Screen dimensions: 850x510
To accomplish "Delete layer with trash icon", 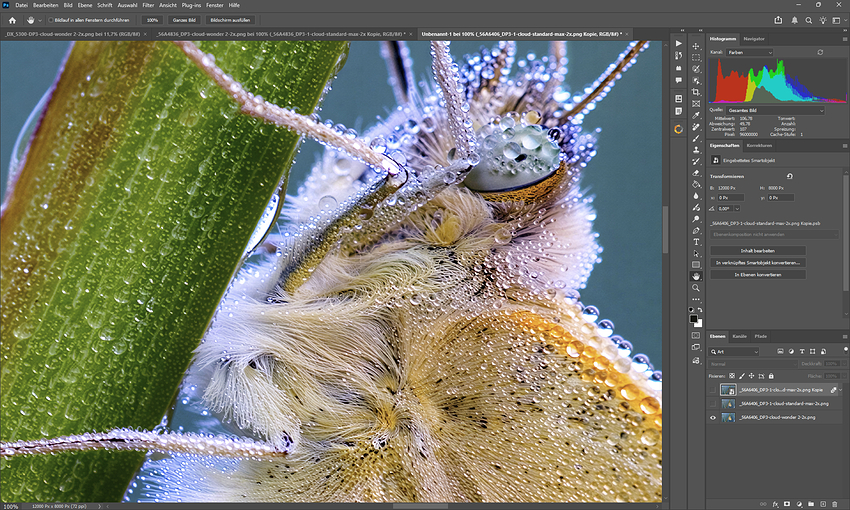I will (x=835, y=504).
